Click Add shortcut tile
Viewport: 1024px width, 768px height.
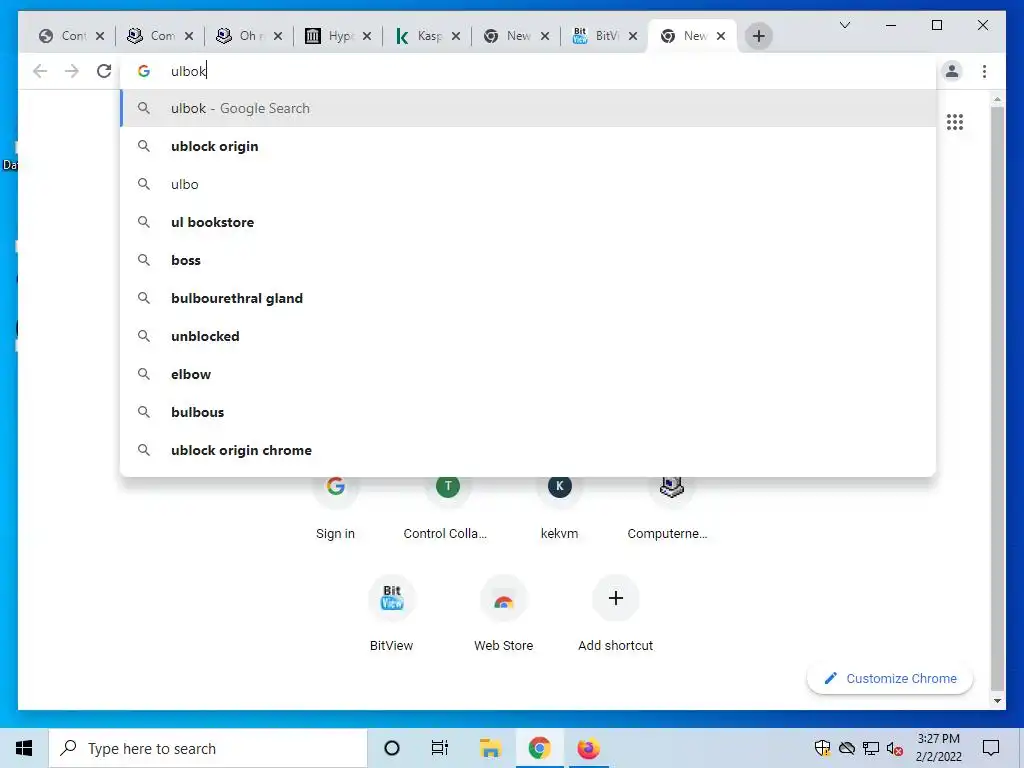pos(615,614)
